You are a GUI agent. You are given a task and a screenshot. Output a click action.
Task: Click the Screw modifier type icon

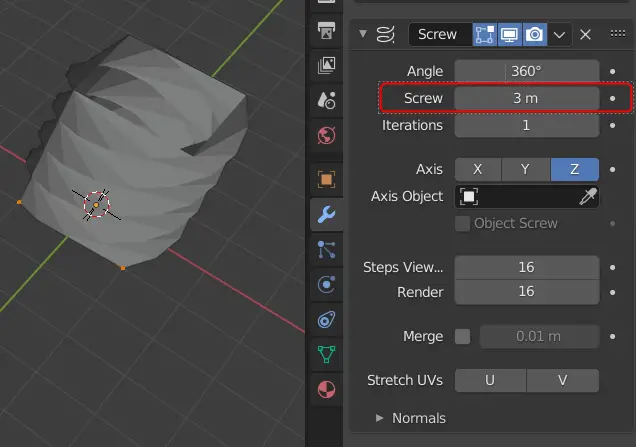click(385, 34)
